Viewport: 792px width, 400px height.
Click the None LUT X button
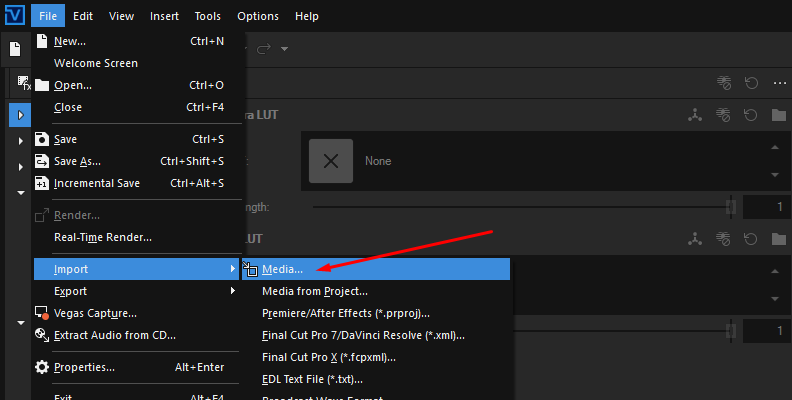point(331,161)
